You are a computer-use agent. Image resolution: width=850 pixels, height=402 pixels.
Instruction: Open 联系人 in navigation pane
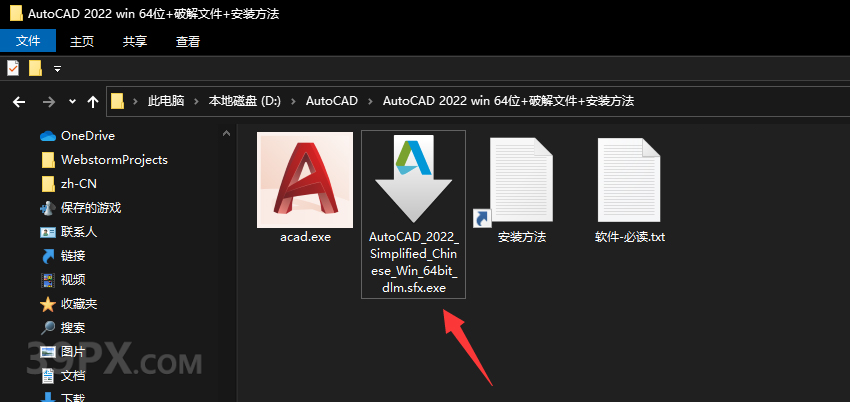click(x=79, y=232)
